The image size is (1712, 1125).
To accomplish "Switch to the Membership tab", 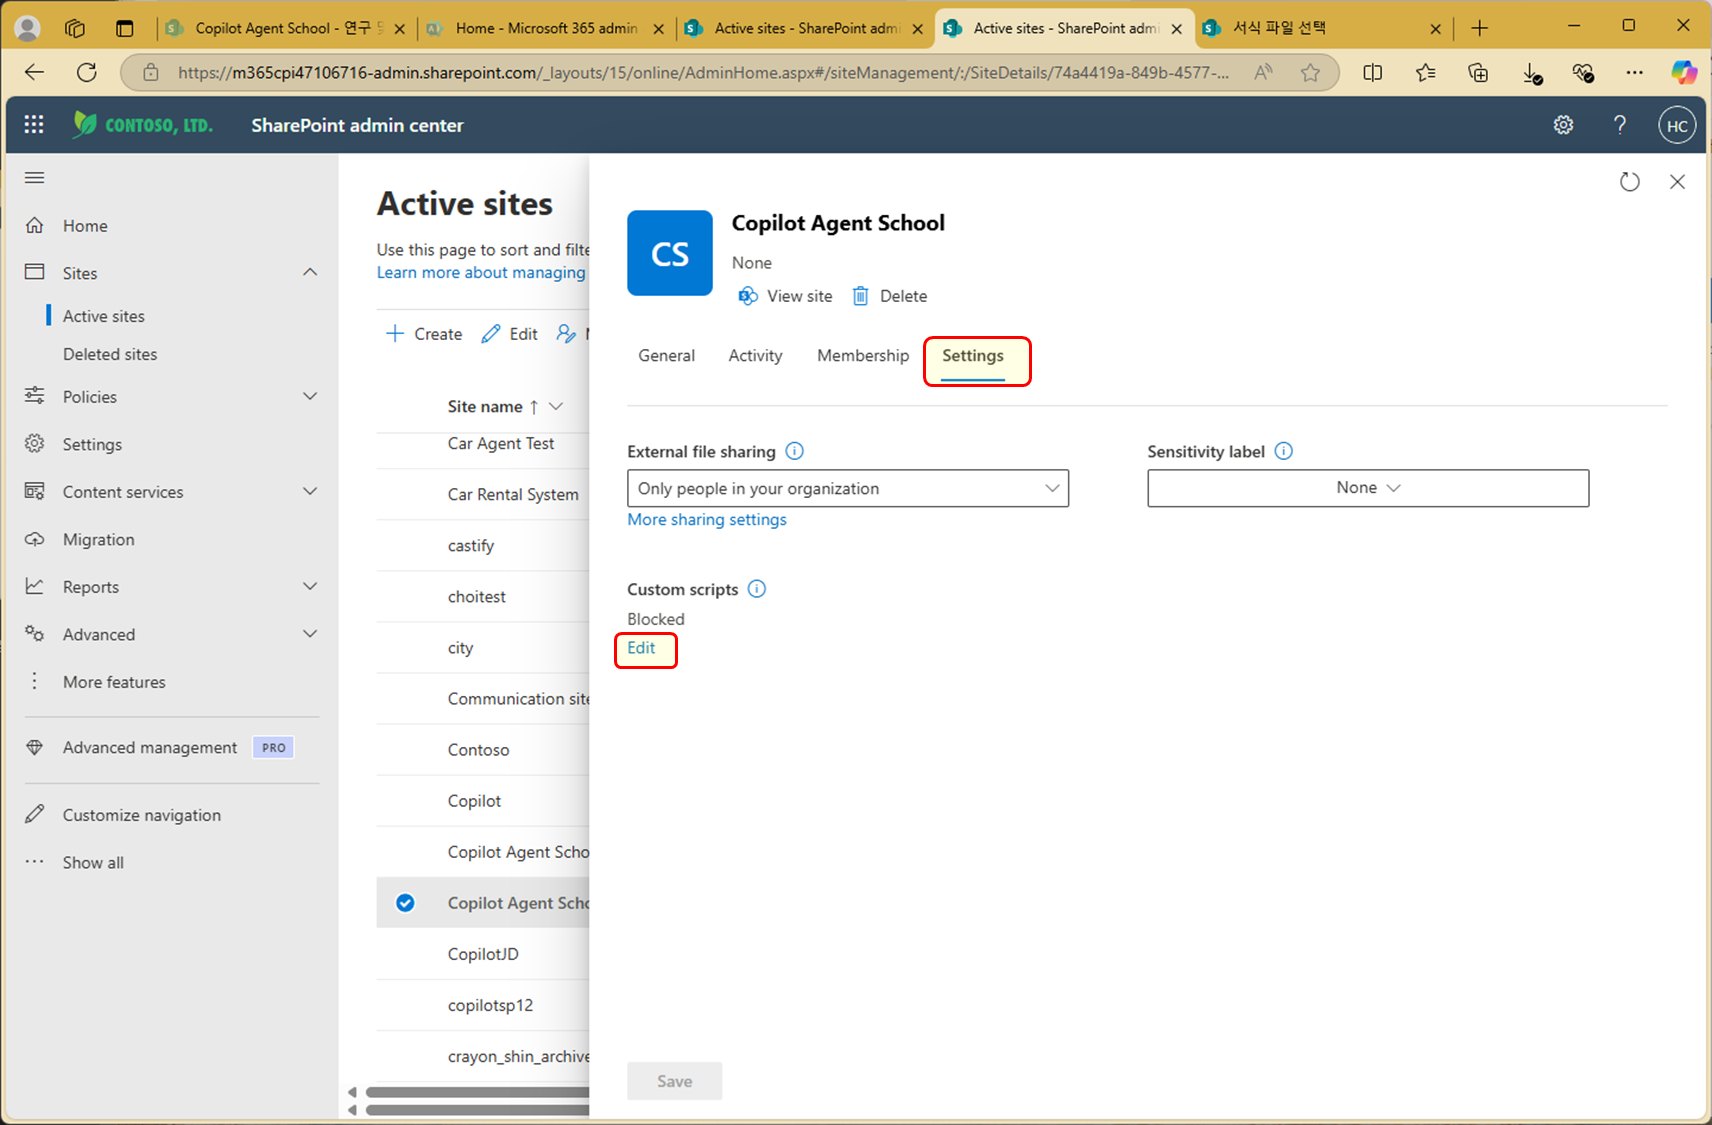I will point(863,356).
